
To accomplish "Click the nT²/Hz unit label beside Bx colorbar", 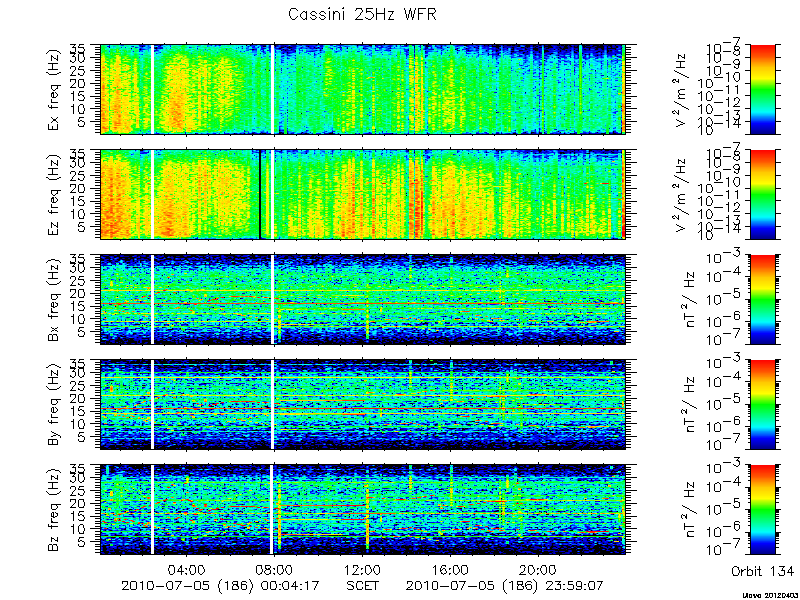I will click(x=687, y=299).
